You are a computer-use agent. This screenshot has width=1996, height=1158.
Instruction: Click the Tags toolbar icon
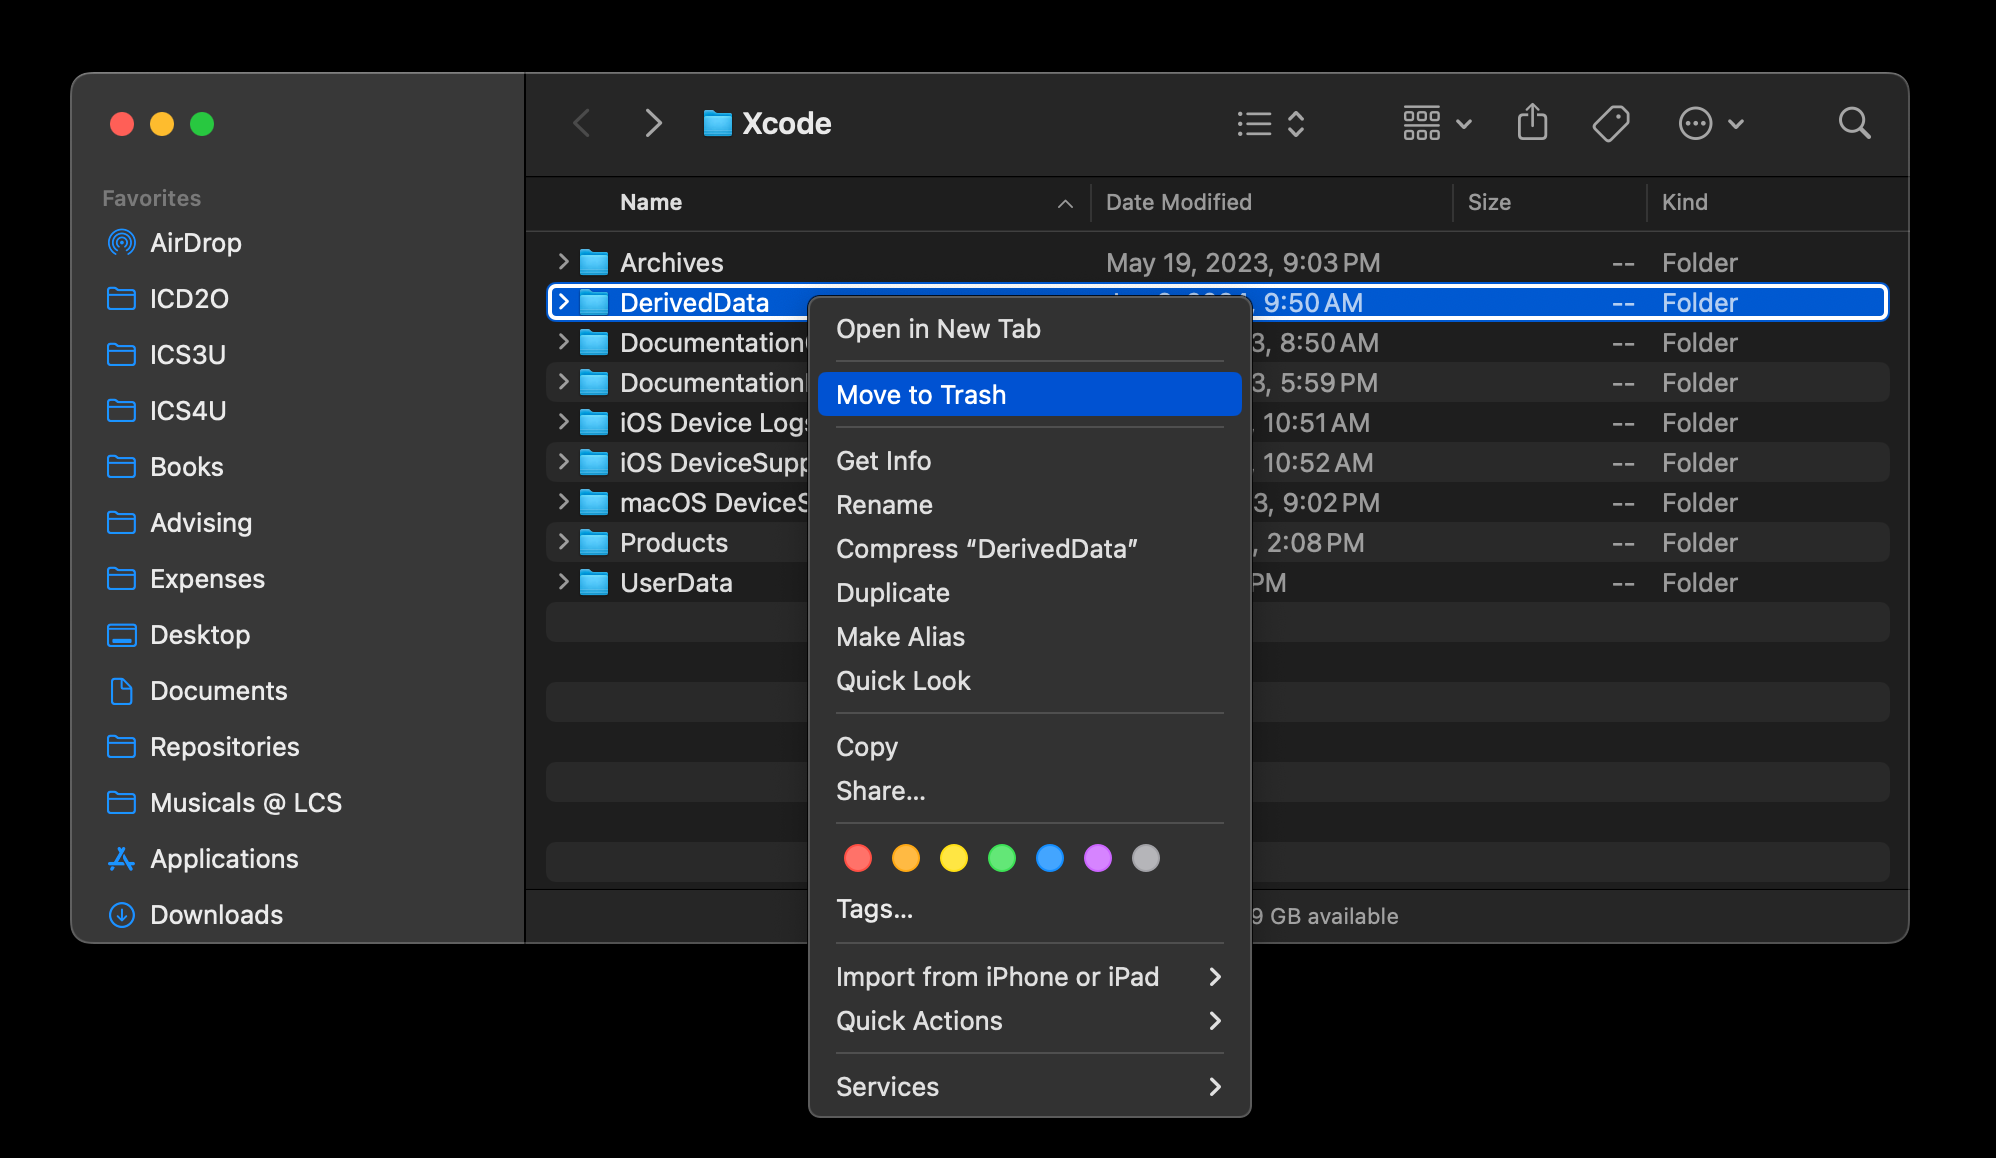pyautogui.click(x=1610, y=123)
